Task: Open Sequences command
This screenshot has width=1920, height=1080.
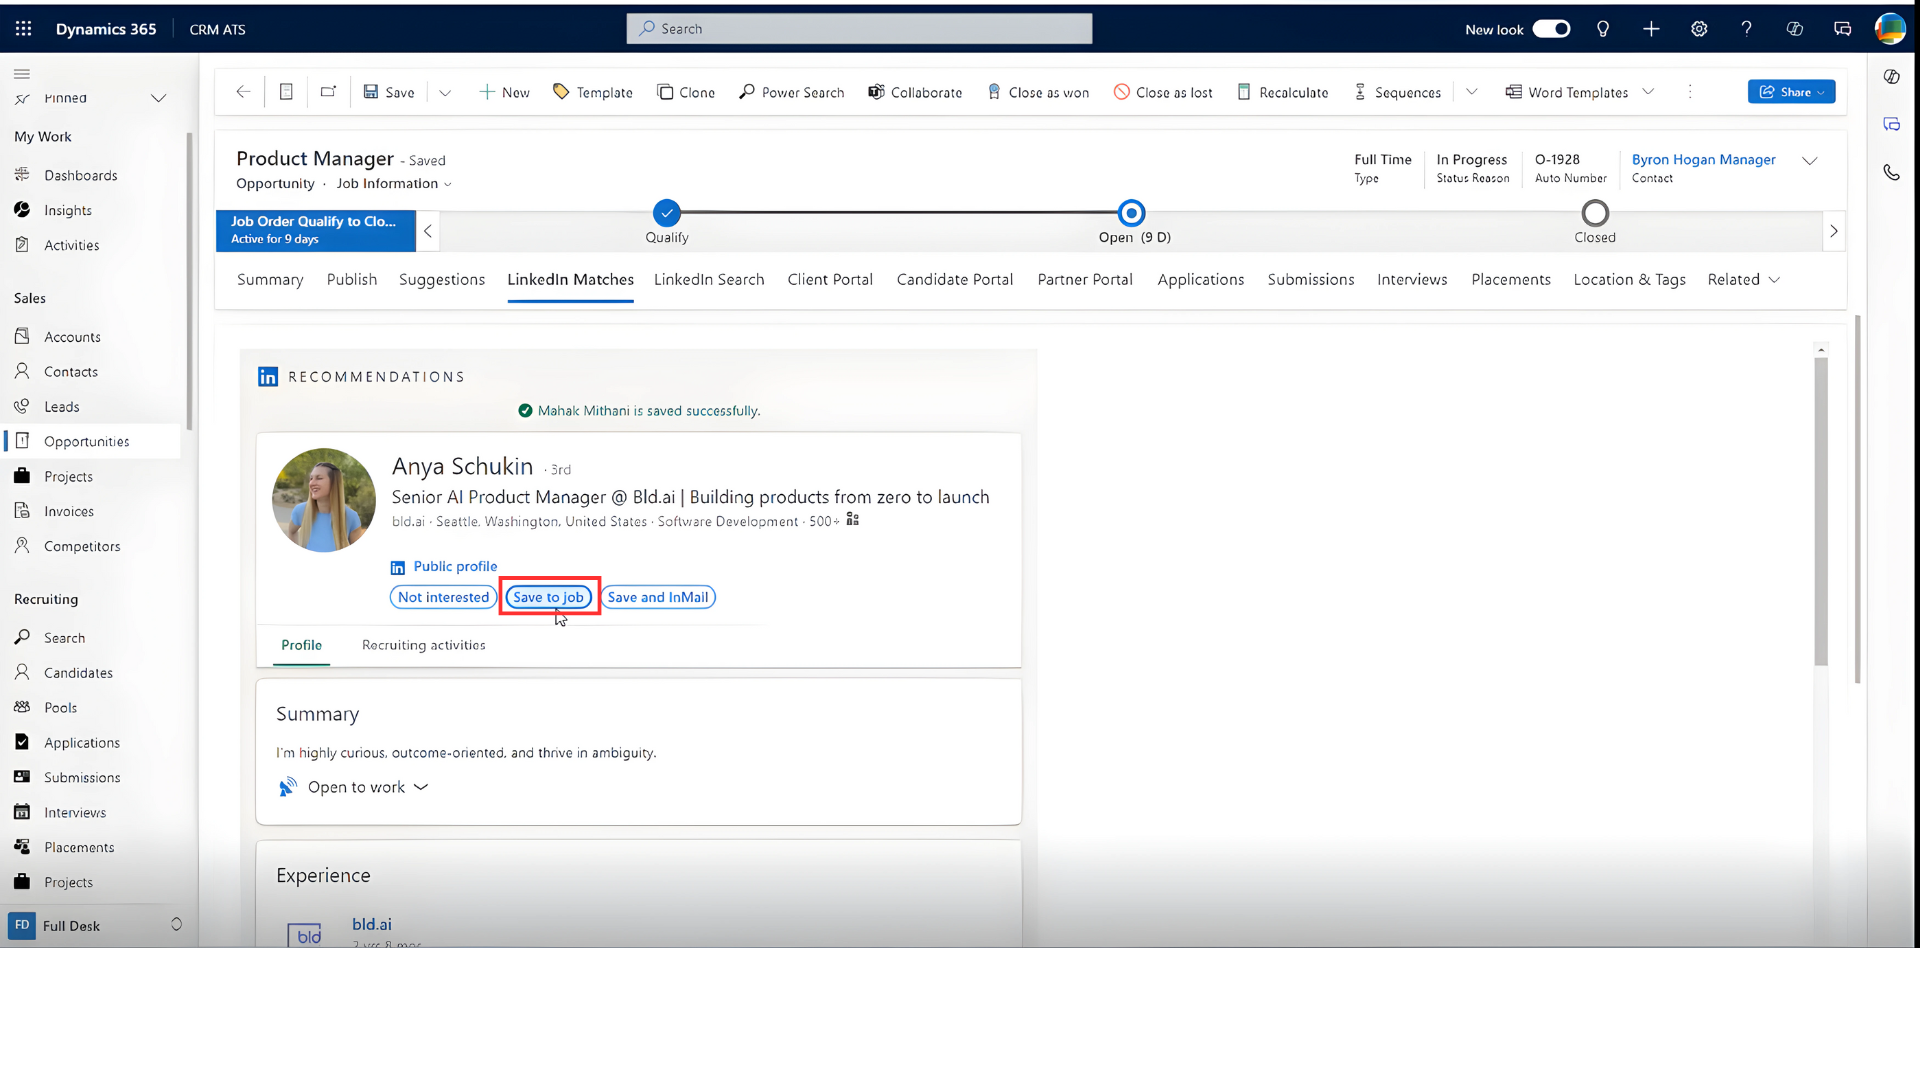Action: [1397, 92]
